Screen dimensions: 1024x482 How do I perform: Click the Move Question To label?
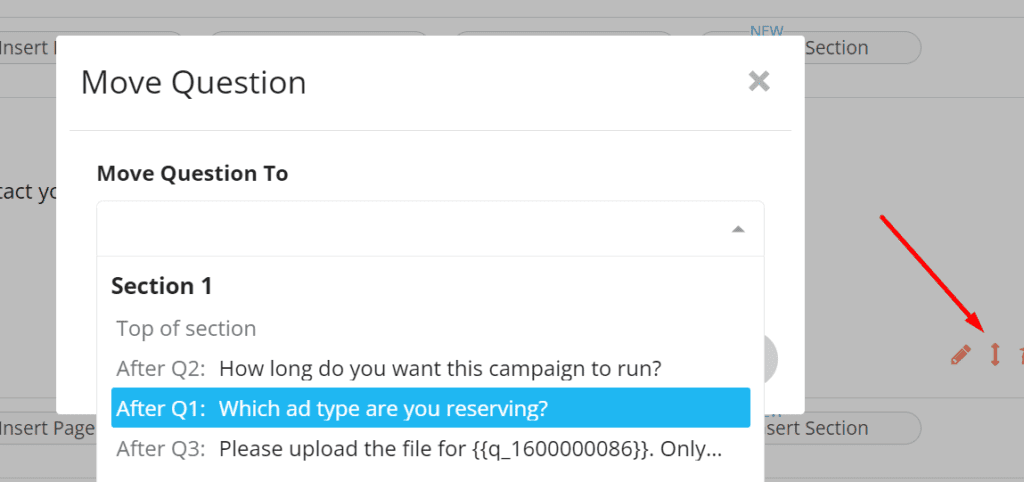pyautogui.click(x=193, y=173)
